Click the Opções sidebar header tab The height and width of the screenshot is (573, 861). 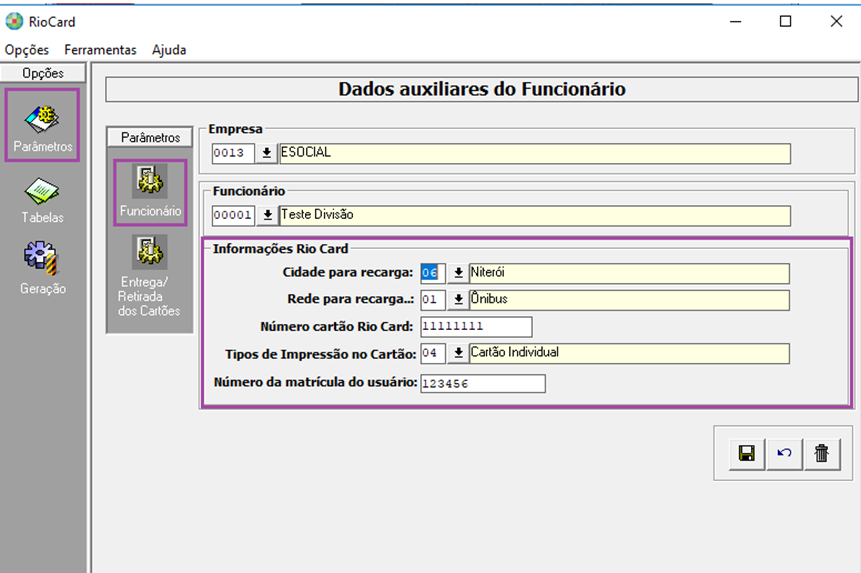42,73
